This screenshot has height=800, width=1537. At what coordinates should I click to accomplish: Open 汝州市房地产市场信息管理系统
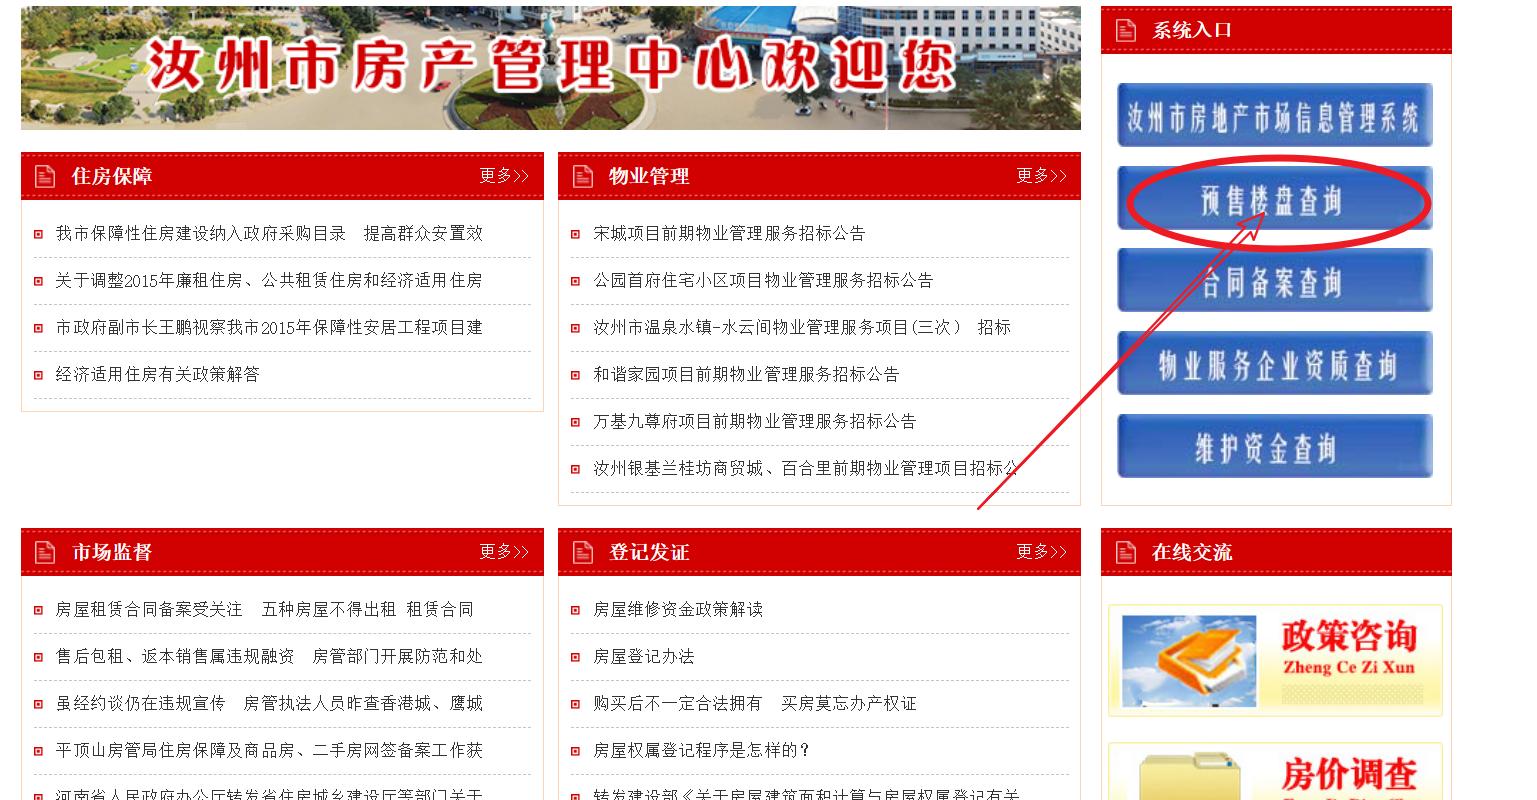1274,115
